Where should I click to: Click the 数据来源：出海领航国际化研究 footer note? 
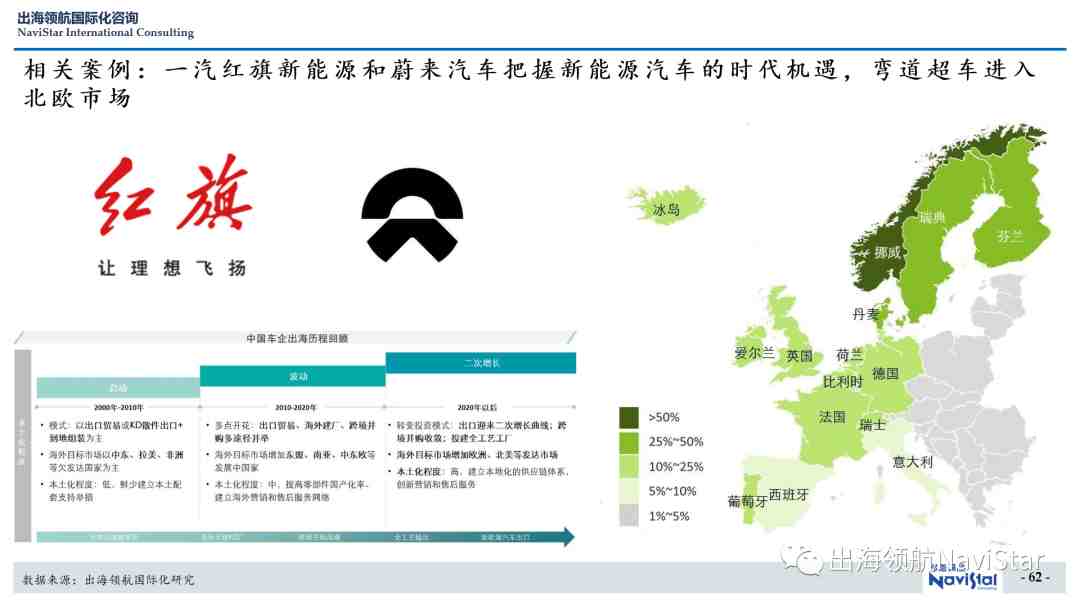[108, 580]
